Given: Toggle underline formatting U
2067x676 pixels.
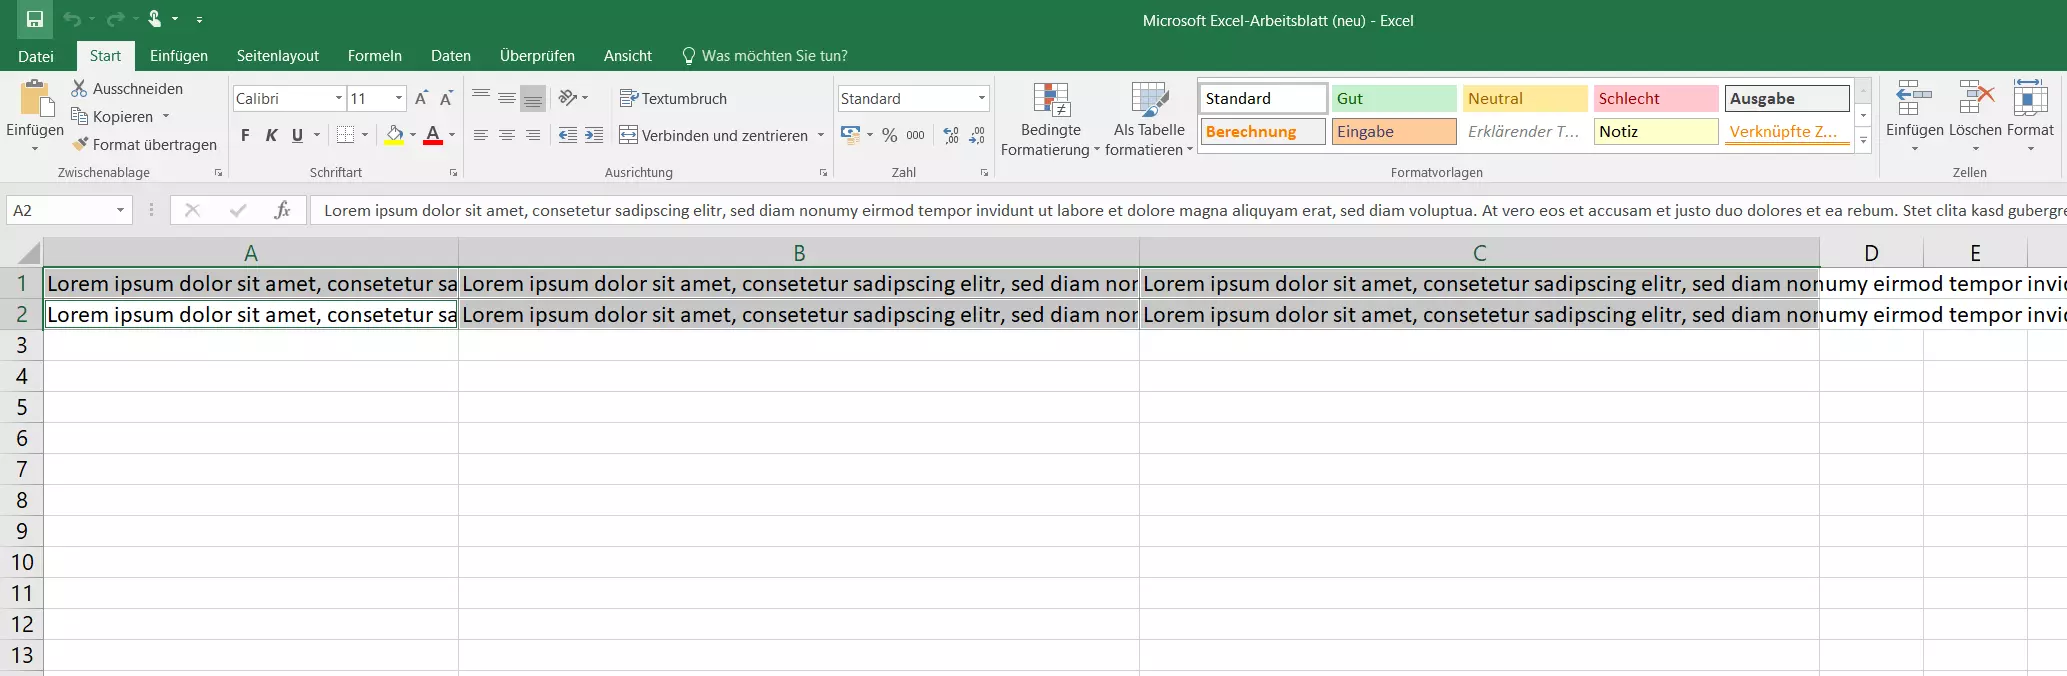Looking at the screenshot, I should pos(297,135).
